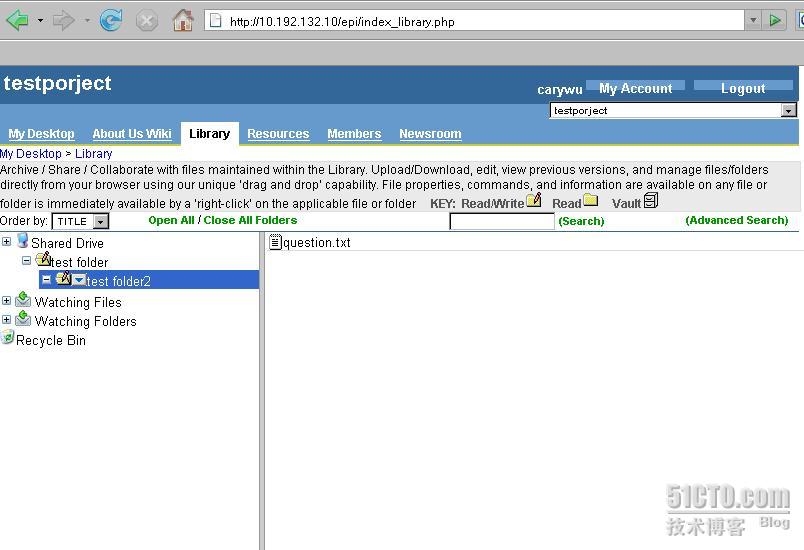Screen dimensions: 804x550
Task: Open the question.txt file
Action: (x=316, y=242)
